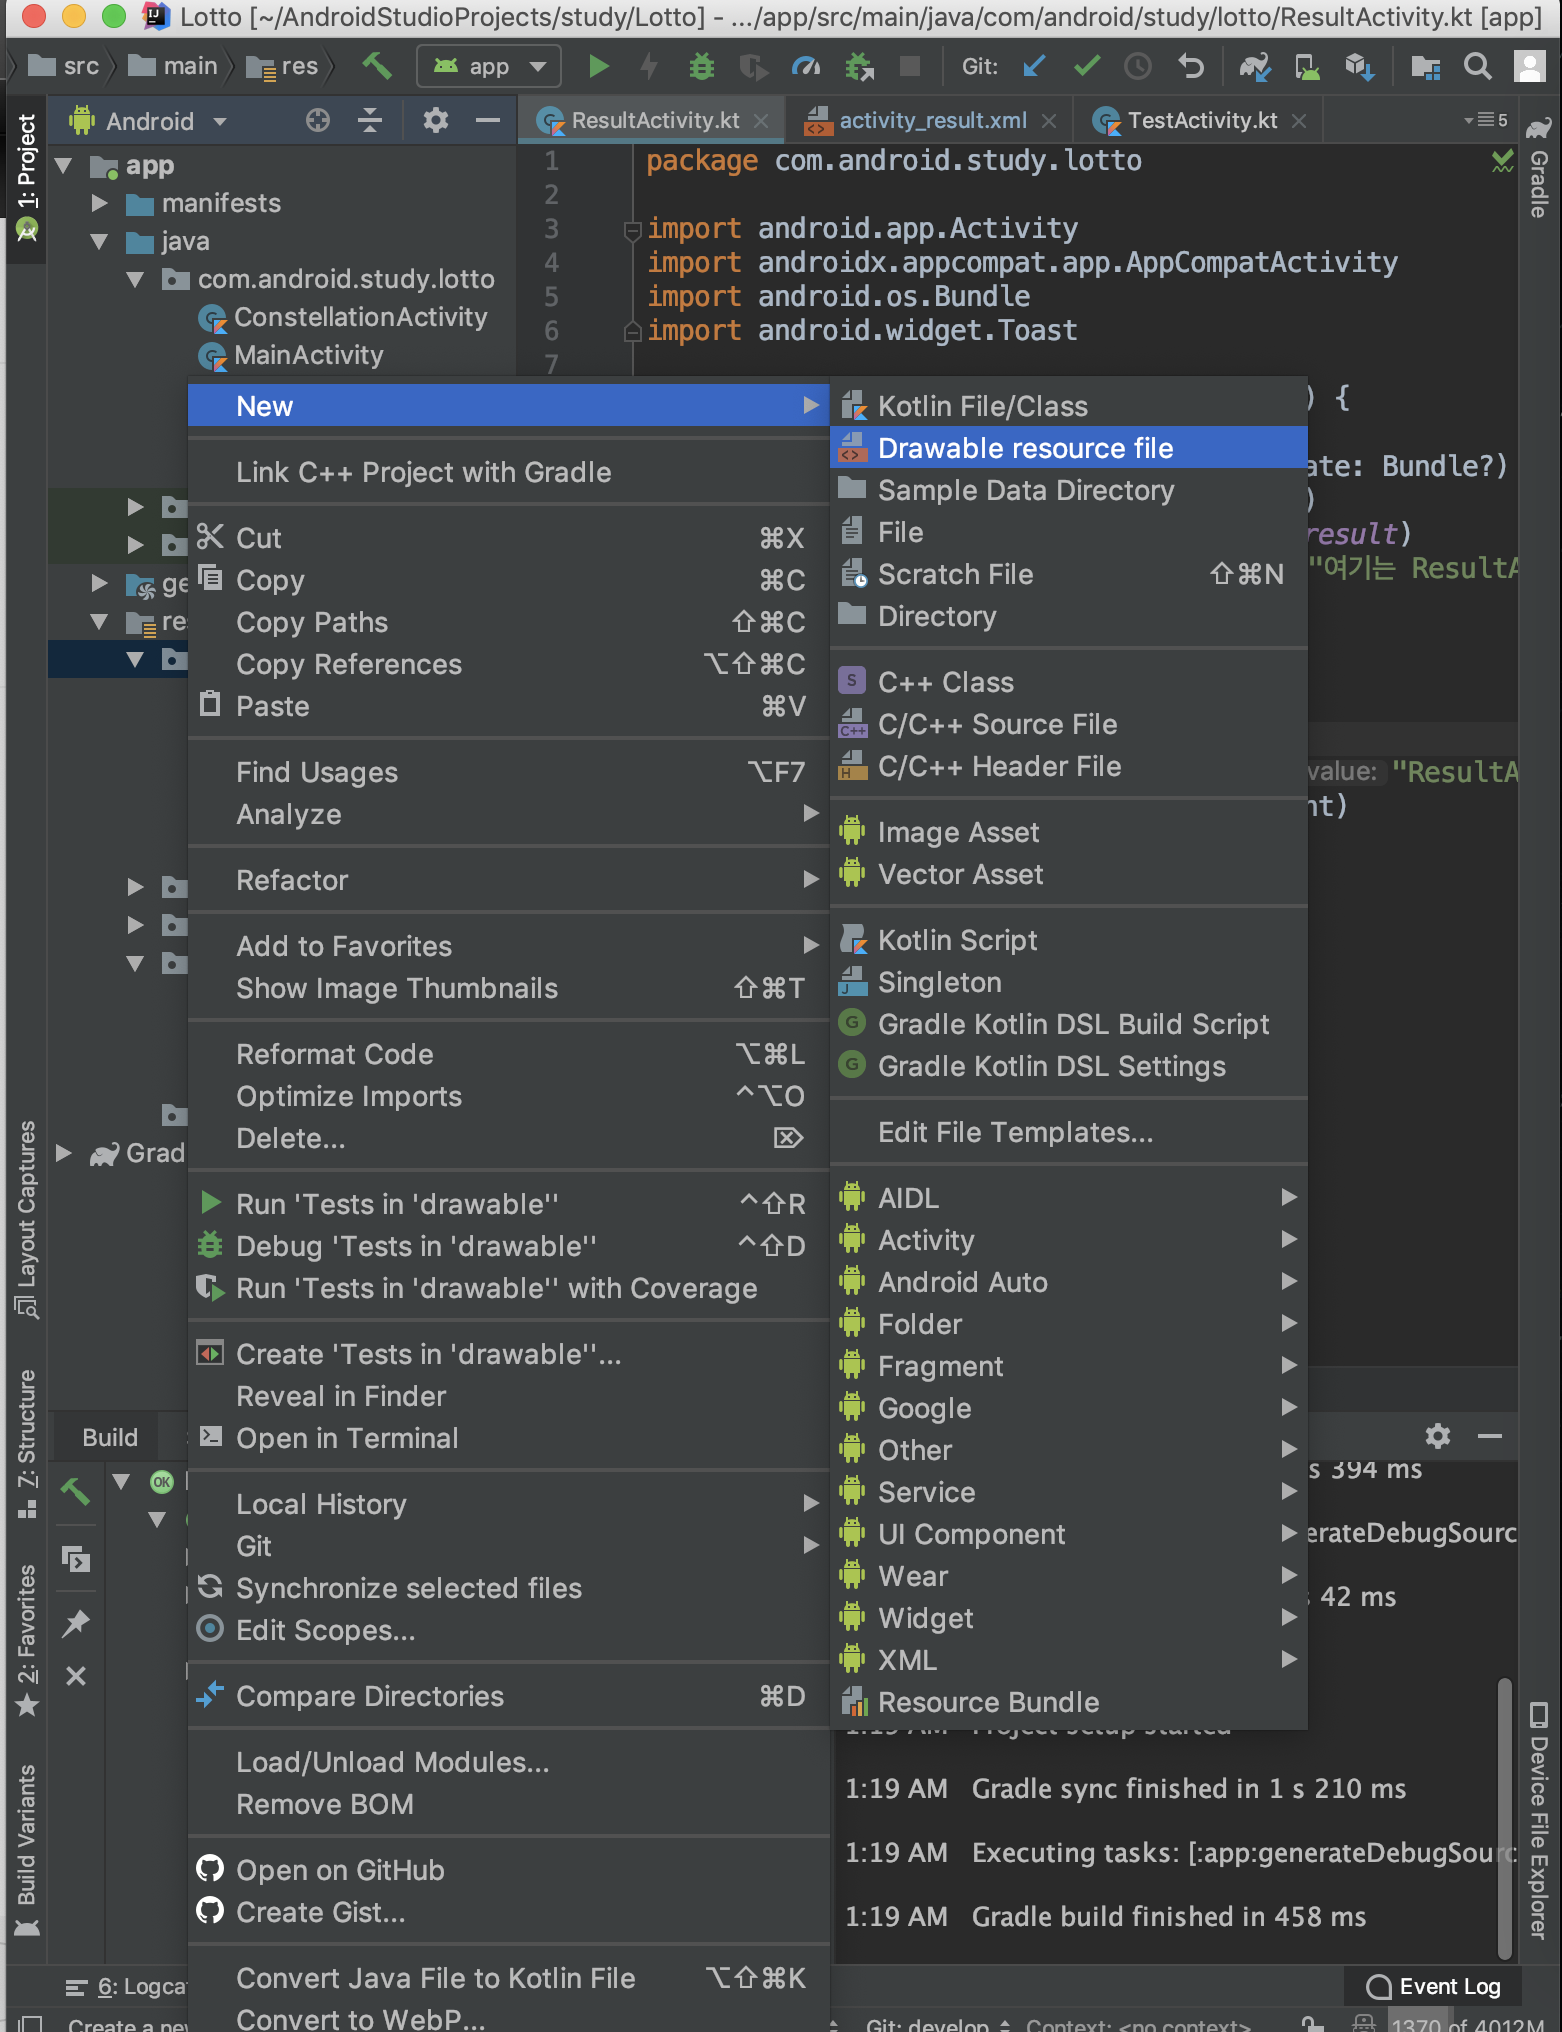Expand Gradle Scripts tree node

coord(63,1153)
